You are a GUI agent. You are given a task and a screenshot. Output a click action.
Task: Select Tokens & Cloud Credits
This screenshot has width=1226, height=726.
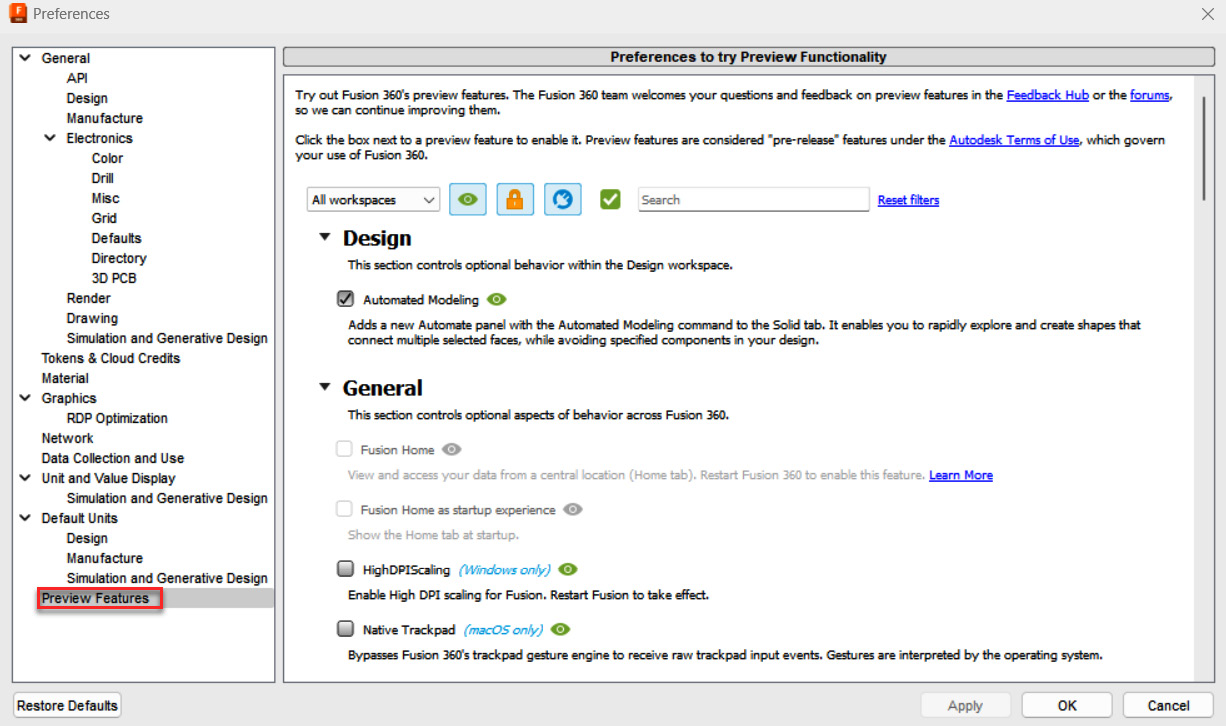pos(111,358)
